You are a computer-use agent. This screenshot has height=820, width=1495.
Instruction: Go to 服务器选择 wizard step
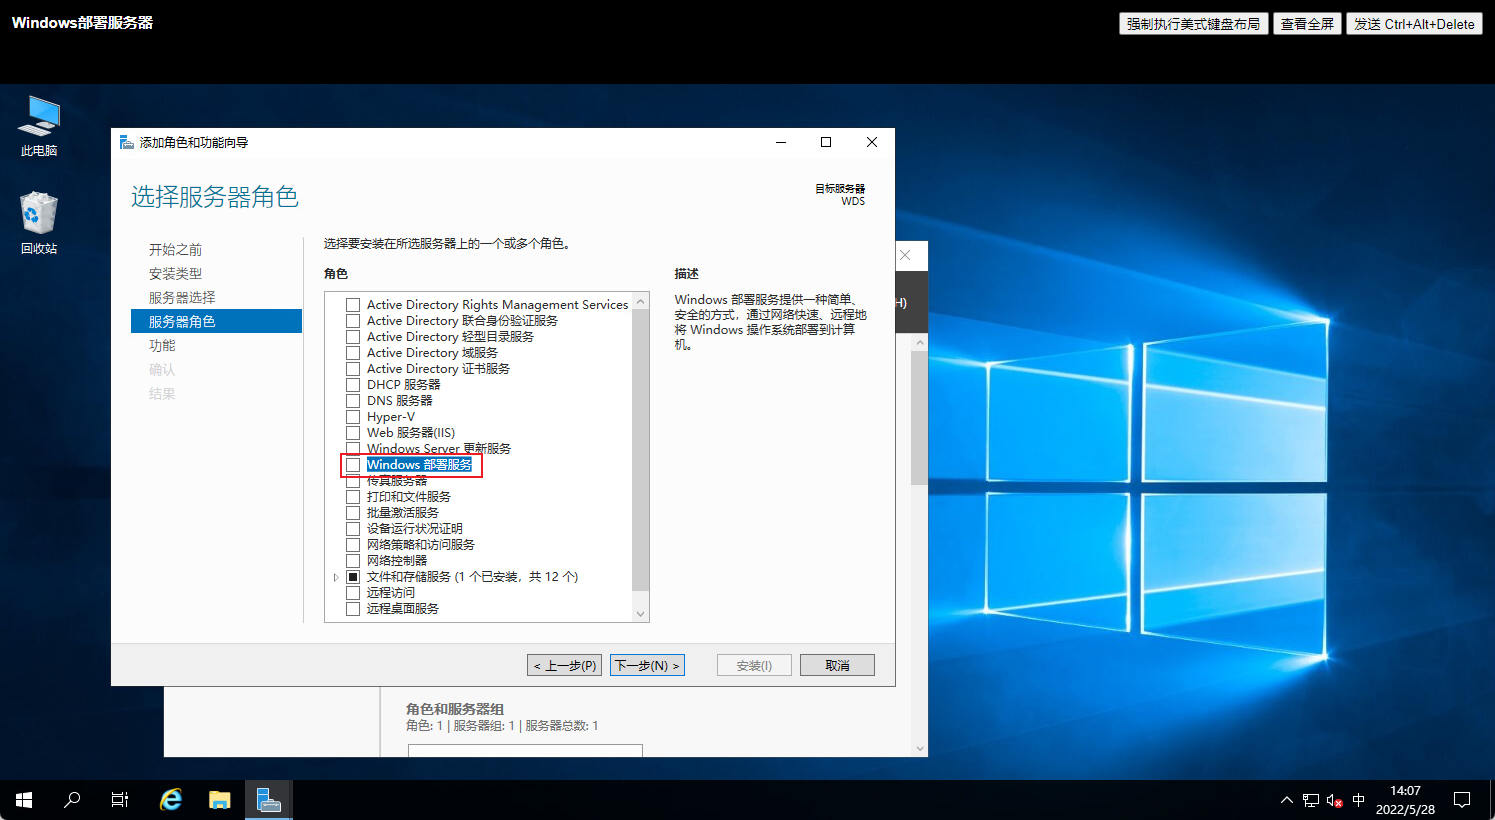182,297
